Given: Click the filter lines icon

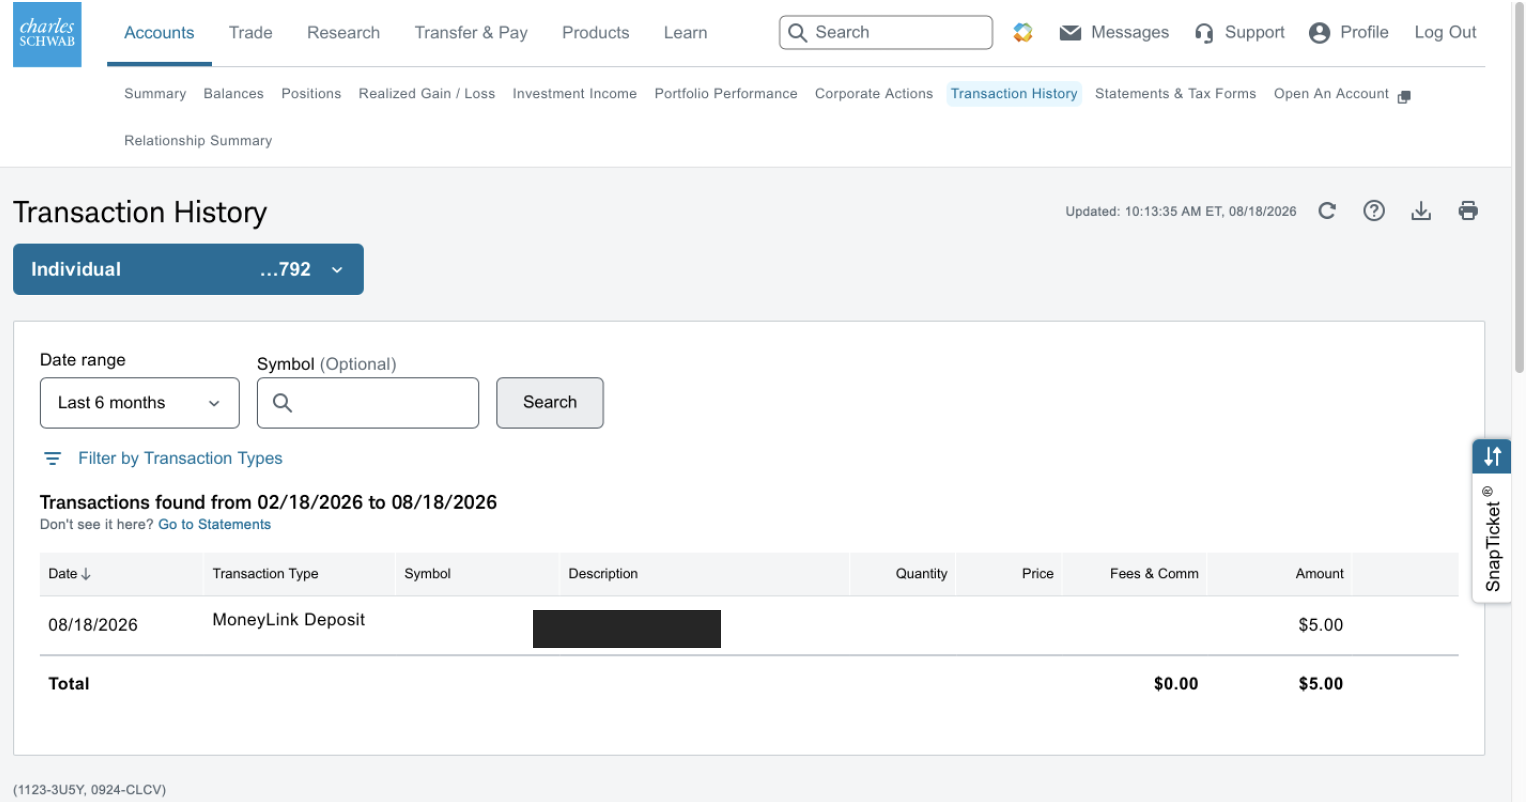Looking at the screenshot, I should coord(53,458).
